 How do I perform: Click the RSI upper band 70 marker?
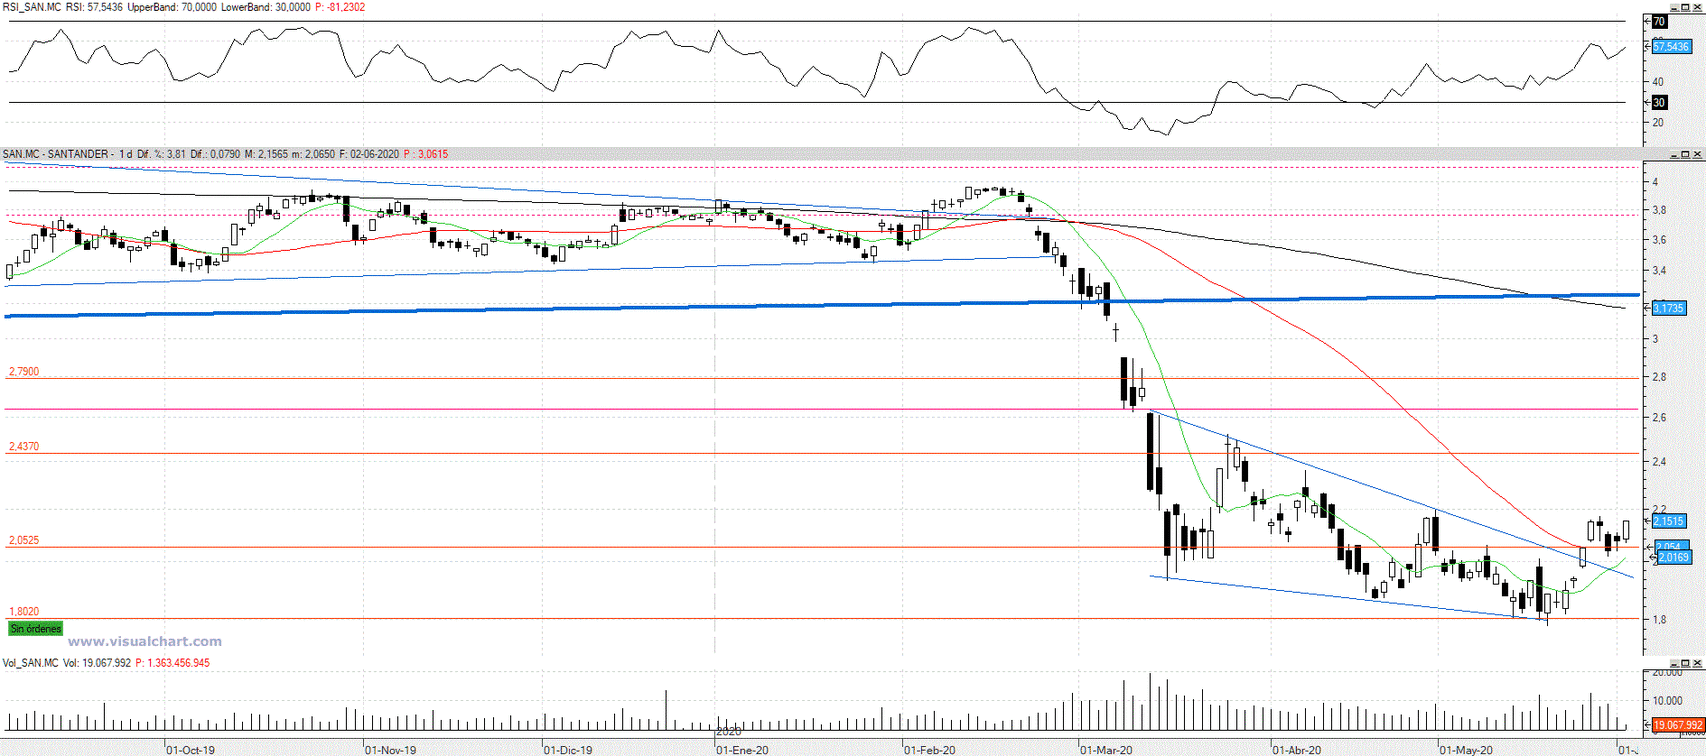tap(1659, 21)
